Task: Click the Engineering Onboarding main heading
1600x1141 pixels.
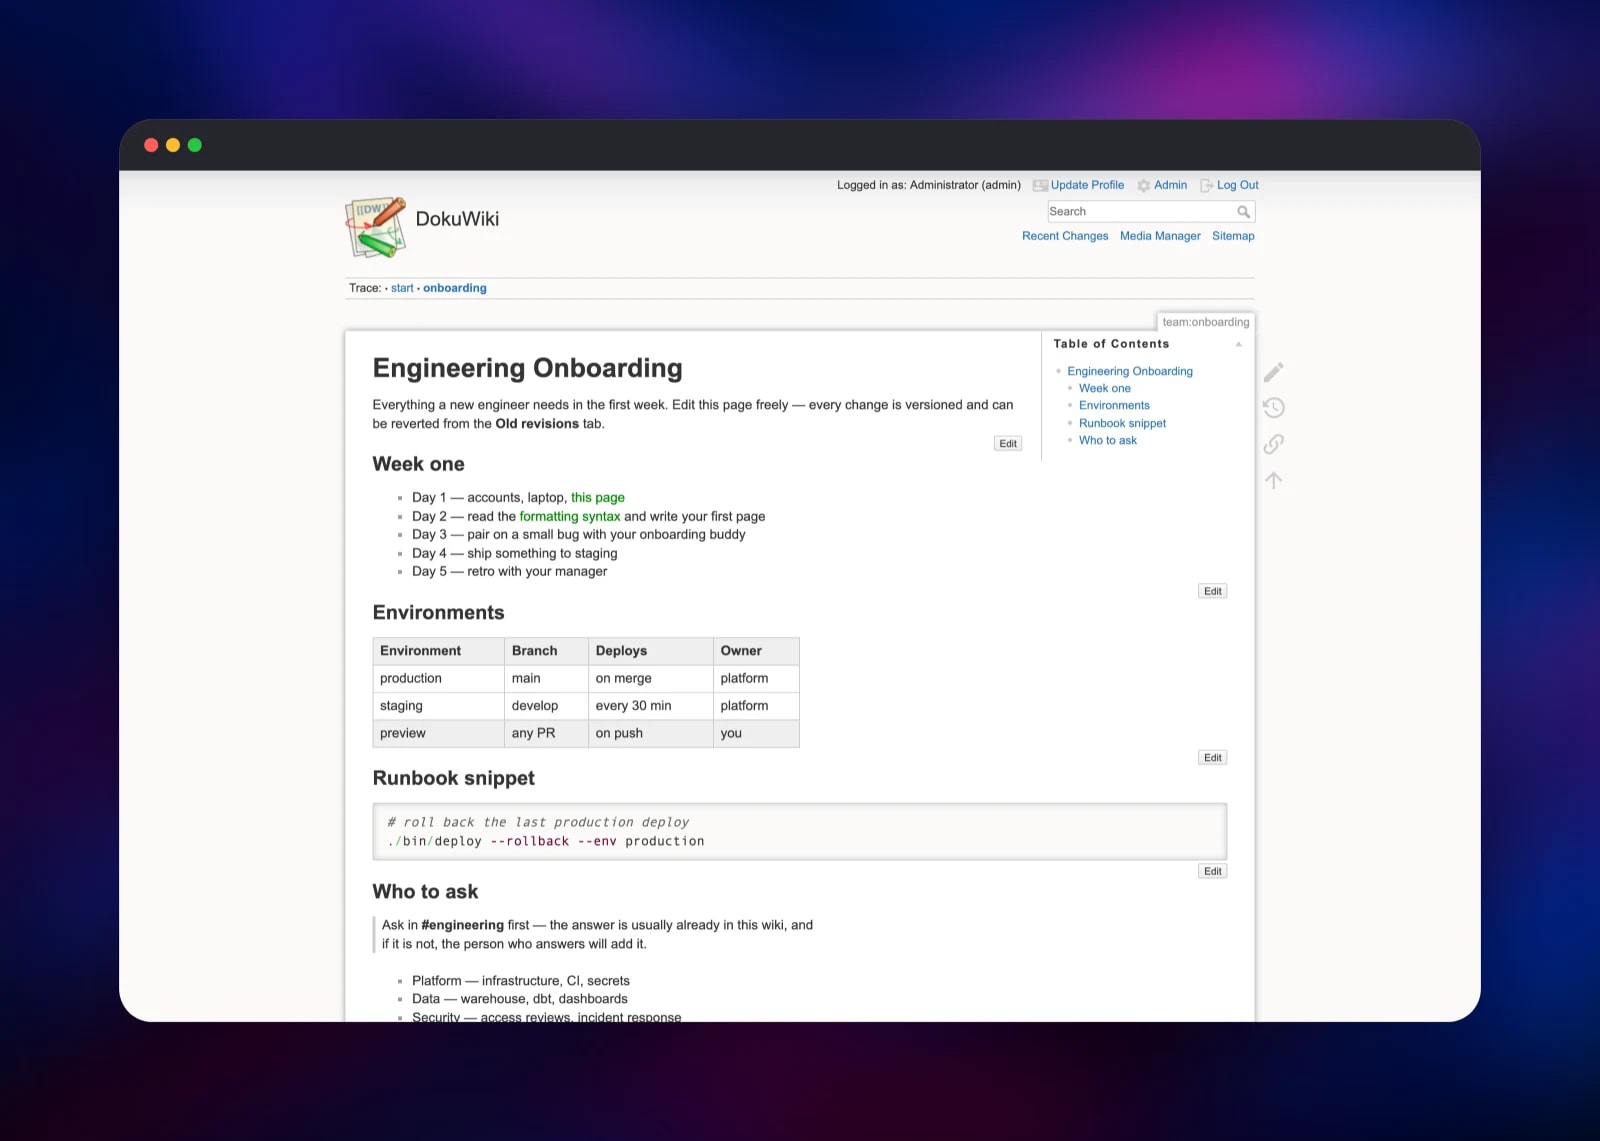Action: pos(527,369)
